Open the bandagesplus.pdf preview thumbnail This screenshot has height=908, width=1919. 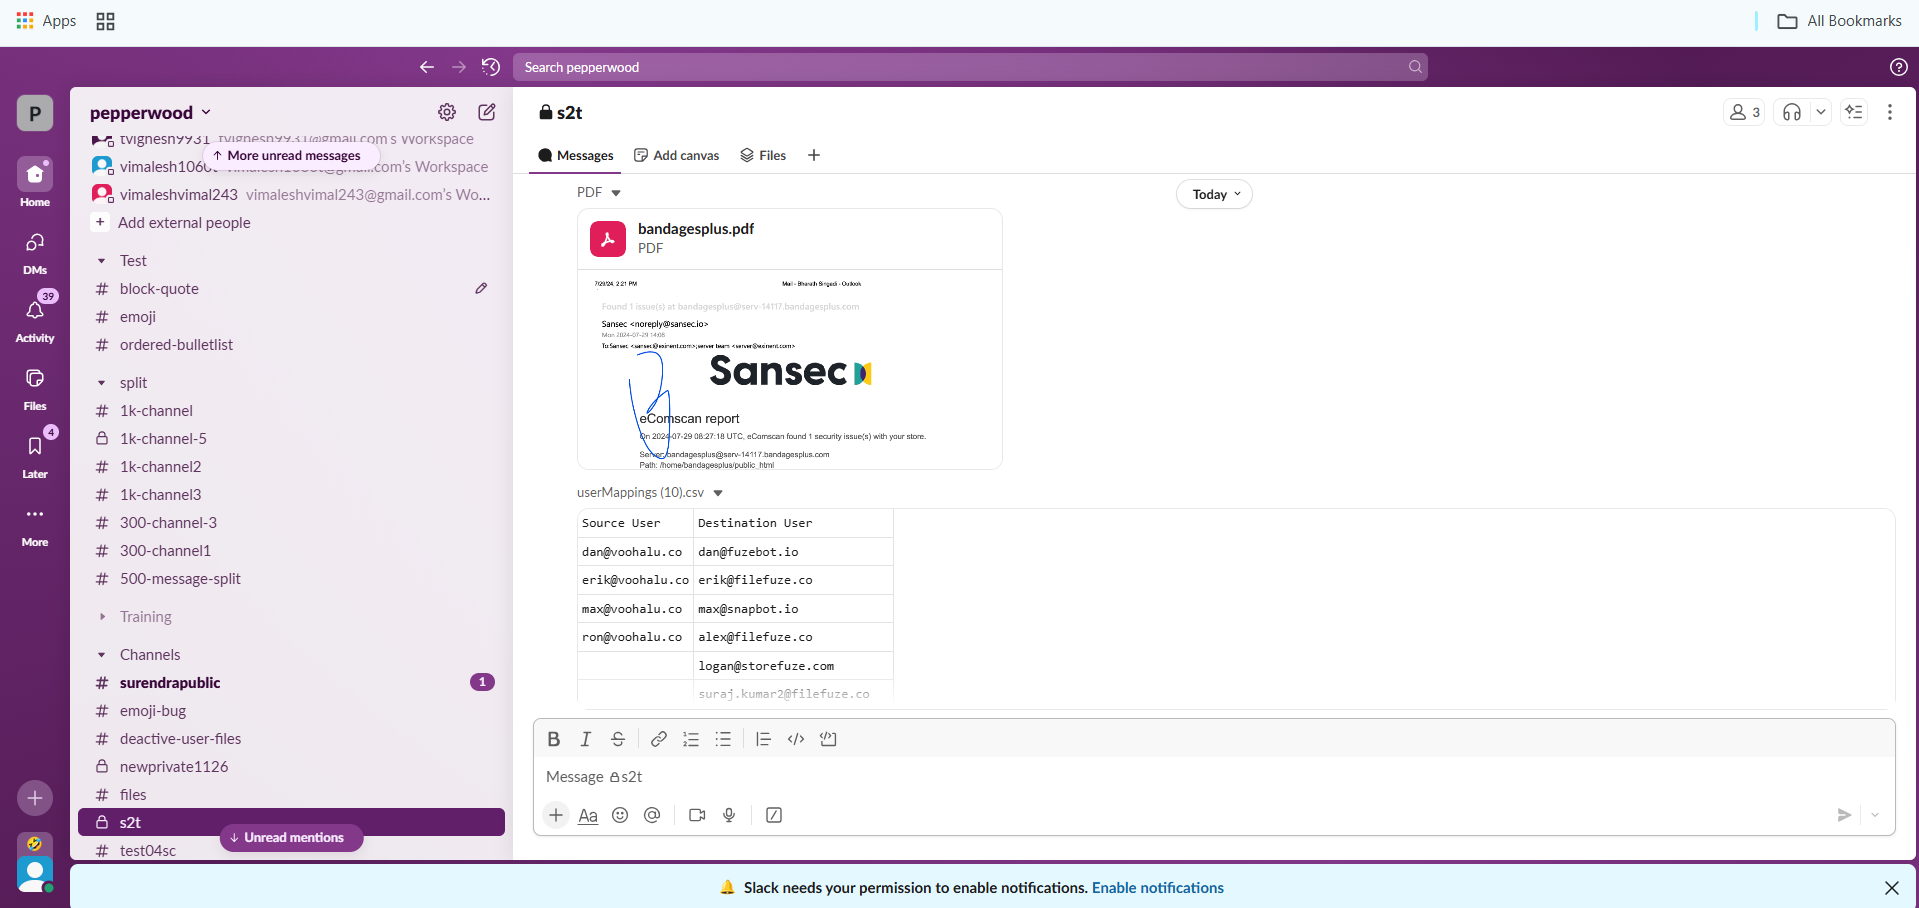click(x=789, y=369)
